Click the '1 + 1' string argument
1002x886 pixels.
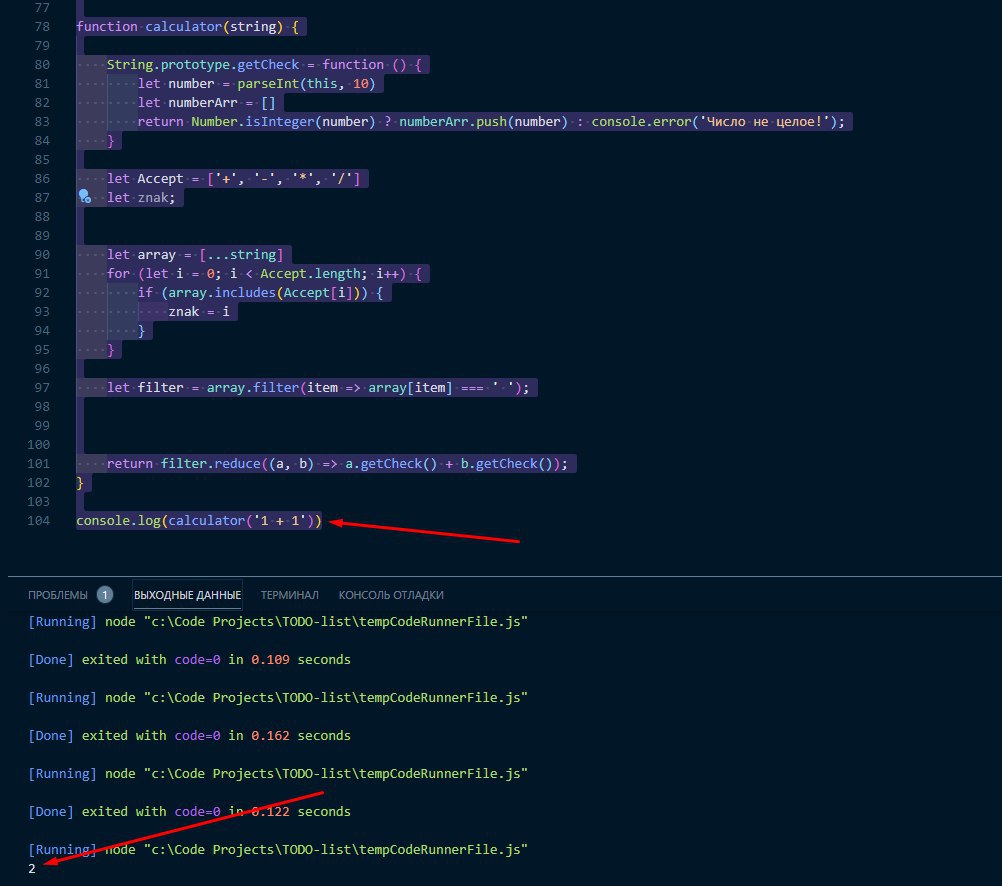(281, 520)
